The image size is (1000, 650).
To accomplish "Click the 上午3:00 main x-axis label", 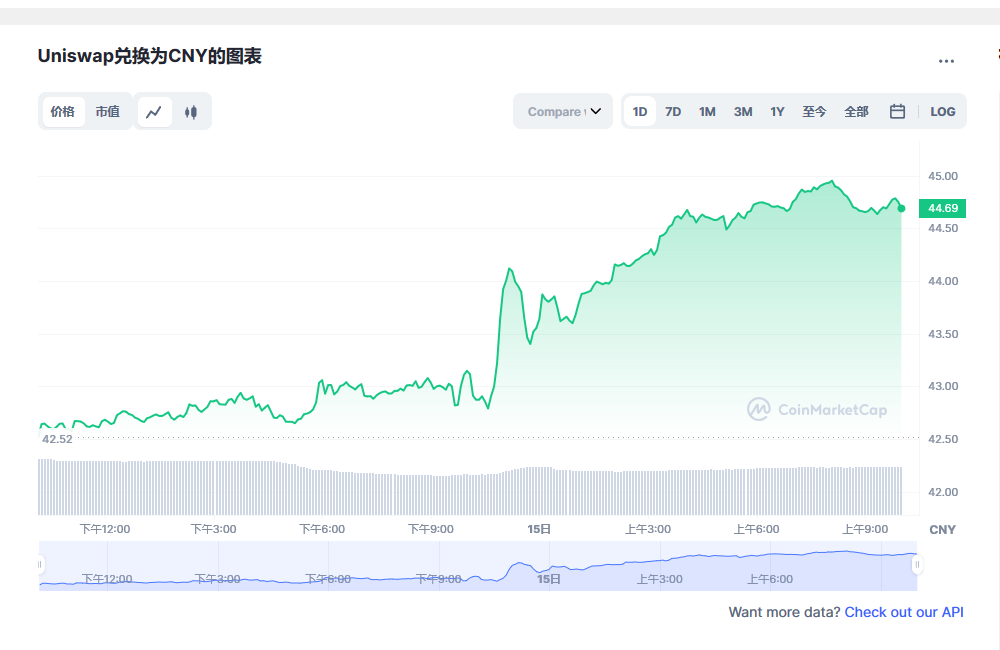I will [x=648, y=529].
